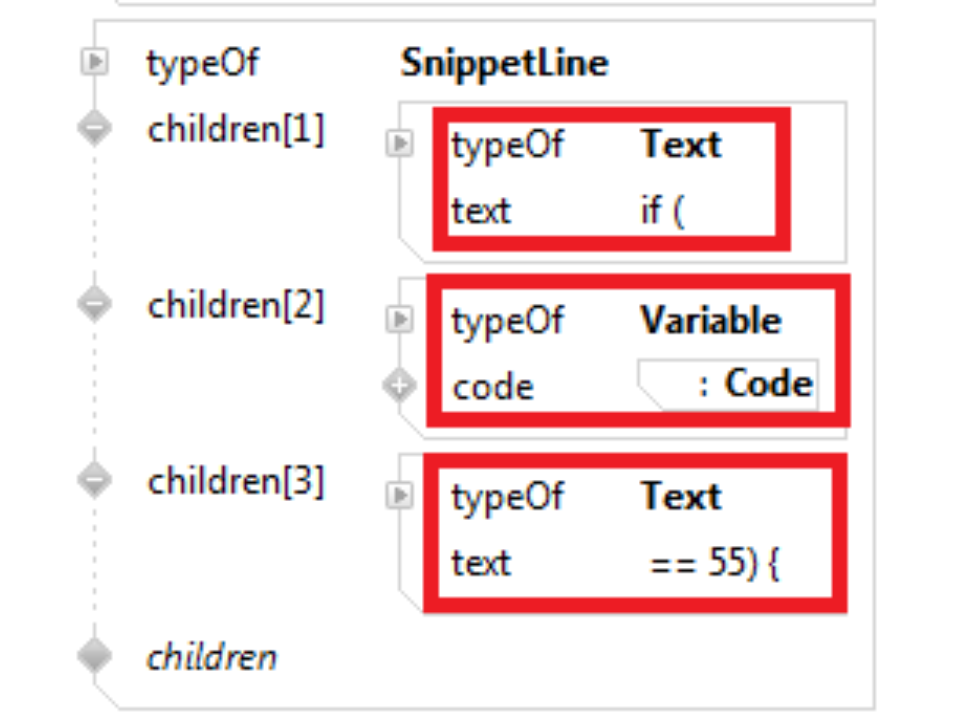Viewport: 960px width, 720px height.
Task: Click the arrow icon next to Variable typeOf
Action: 400,320
